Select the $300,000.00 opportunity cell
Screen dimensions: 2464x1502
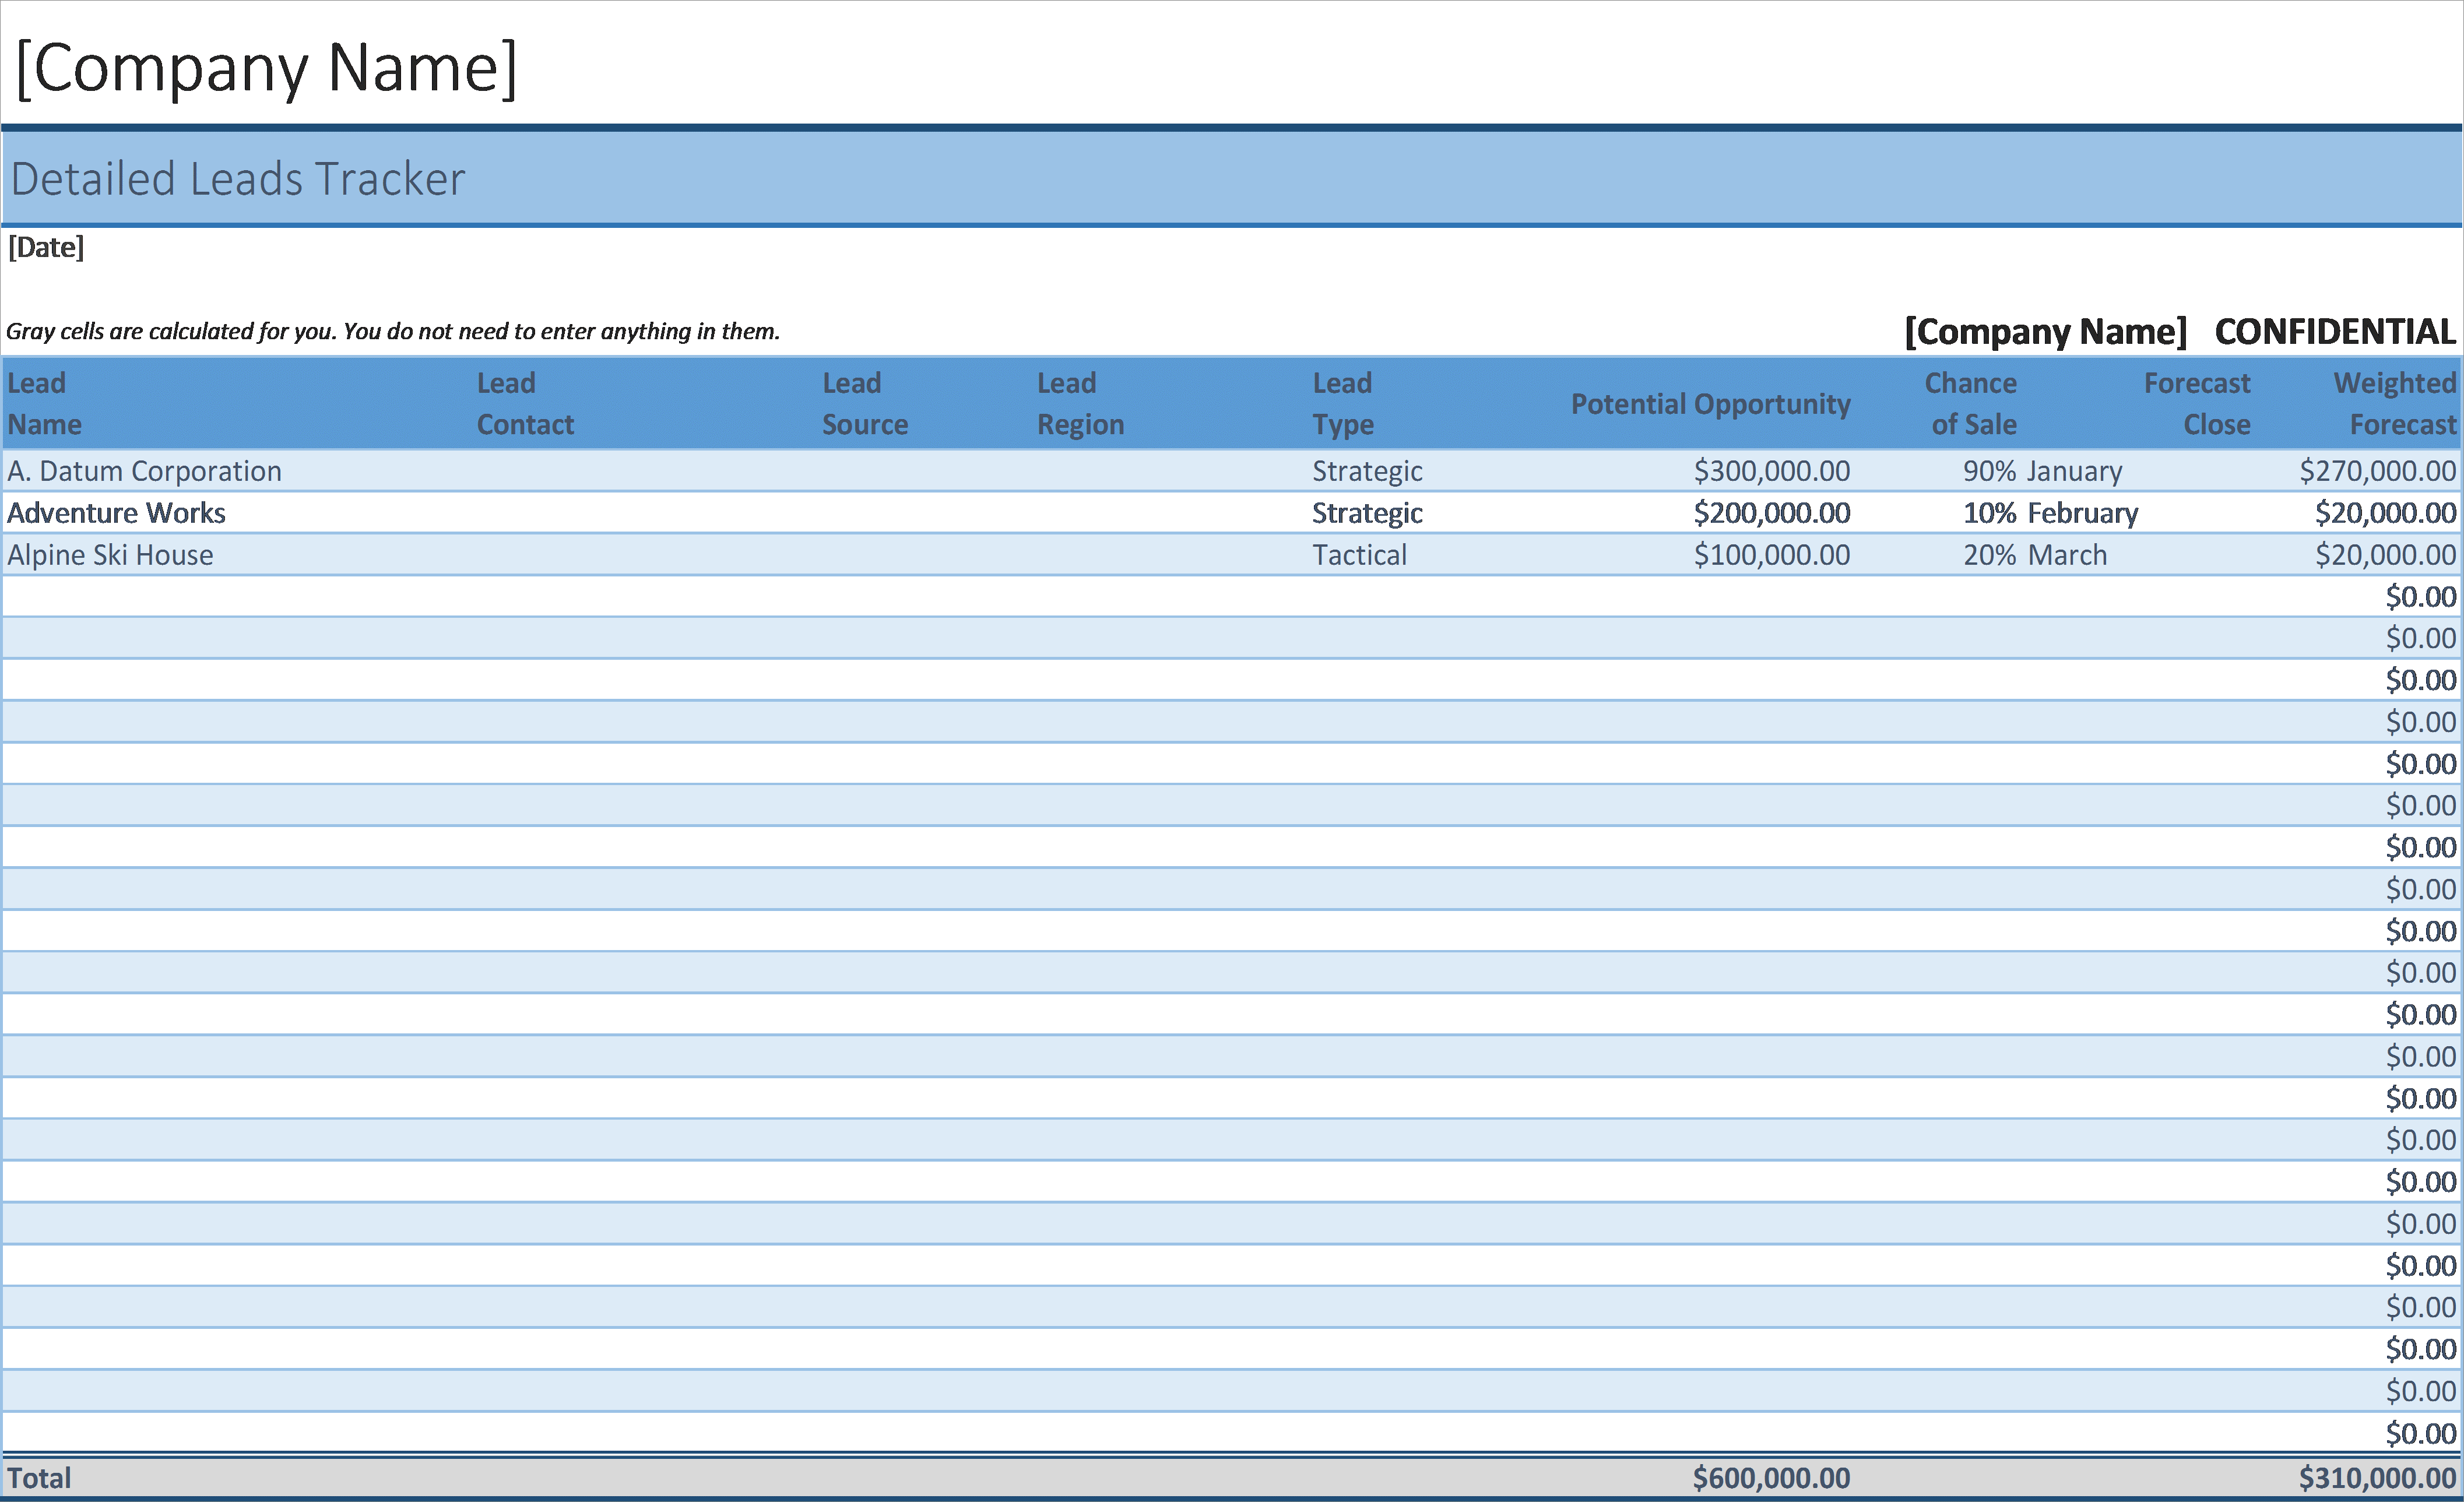click(1771, 471)
